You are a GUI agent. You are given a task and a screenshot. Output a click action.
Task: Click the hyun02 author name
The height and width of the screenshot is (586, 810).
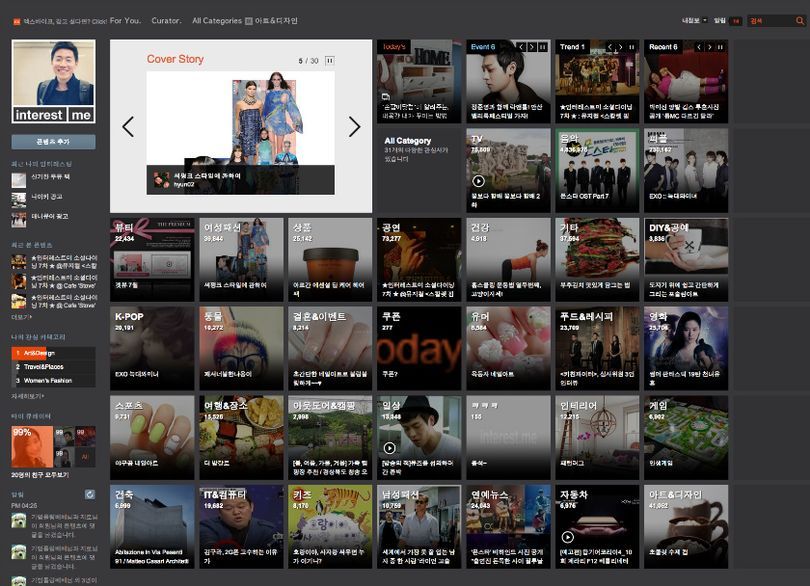[x=184, y=184]
